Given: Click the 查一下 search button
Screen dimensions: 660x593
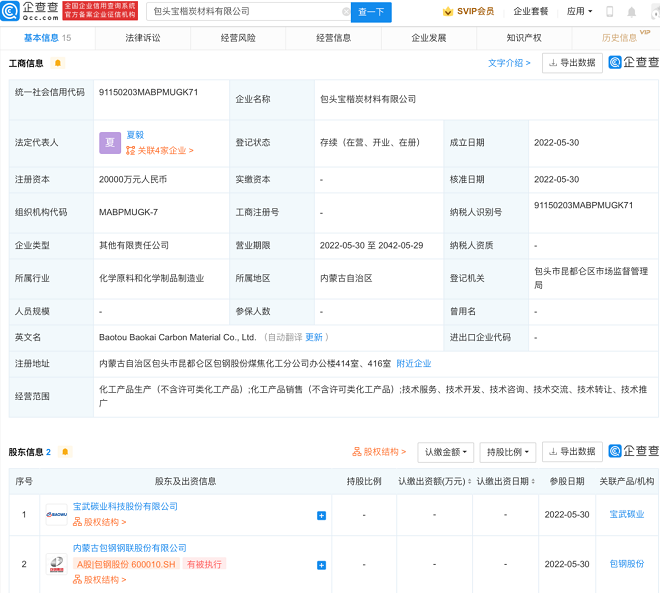Looking at the screenshot, I should click(x=371, y=12).
